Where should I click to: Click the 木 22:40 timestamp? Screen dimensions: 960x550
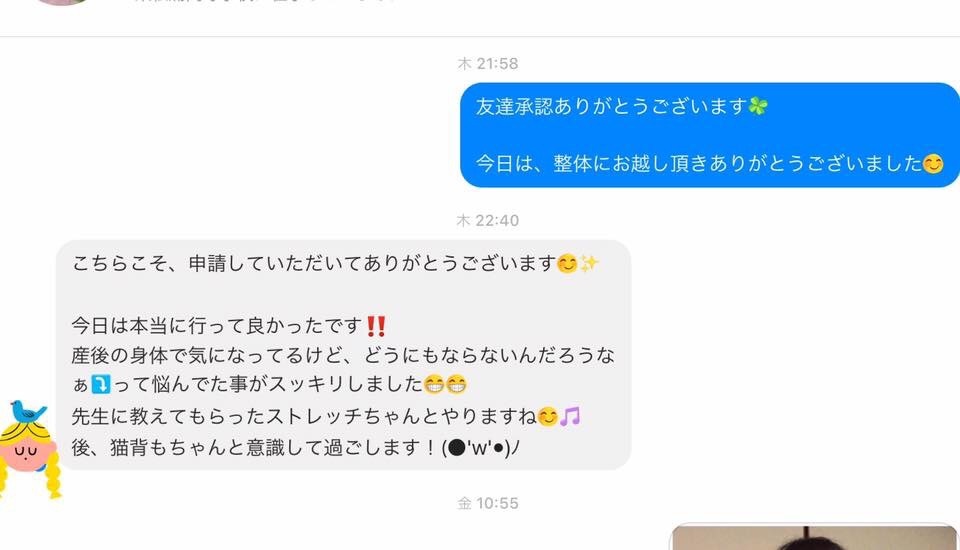tap(488, 220)
